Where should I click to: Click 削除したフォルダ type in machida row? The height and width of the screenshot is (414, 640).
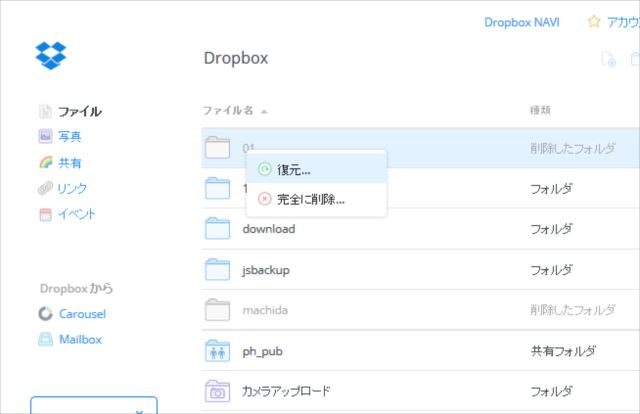tap(573, 310)
